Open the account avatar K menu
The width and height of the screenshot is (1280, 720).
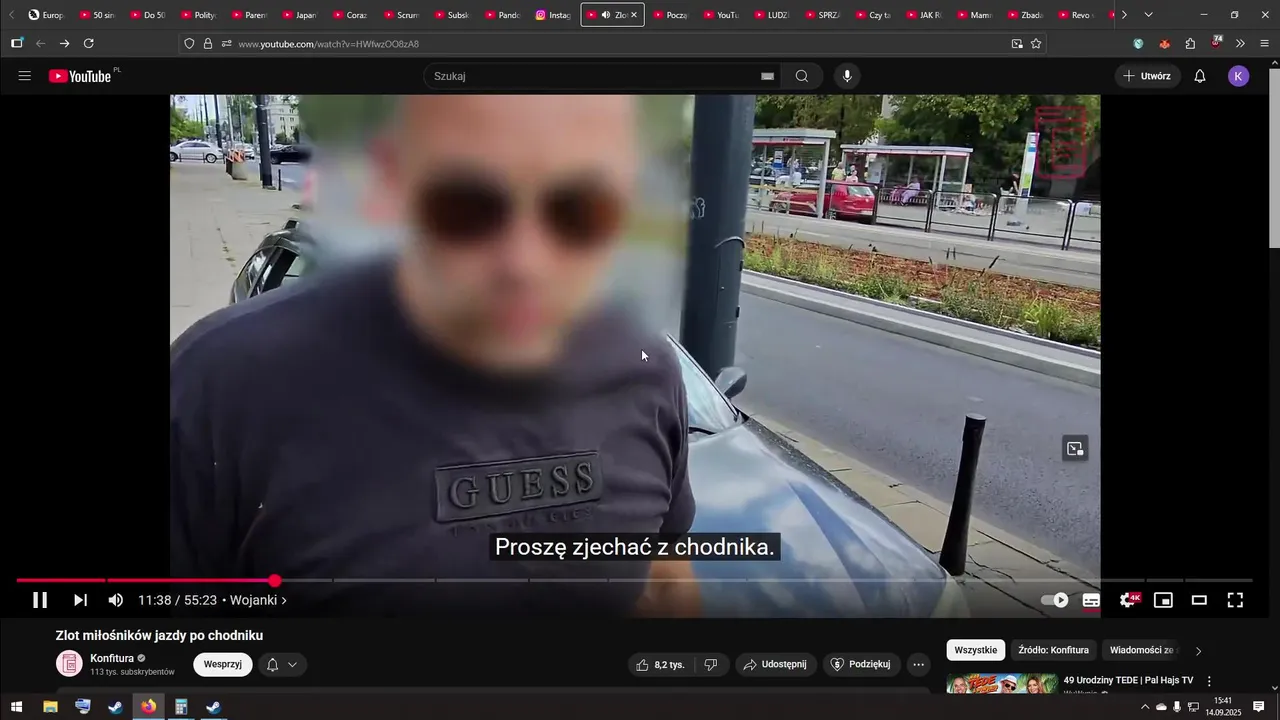[x=1238, y=76]
